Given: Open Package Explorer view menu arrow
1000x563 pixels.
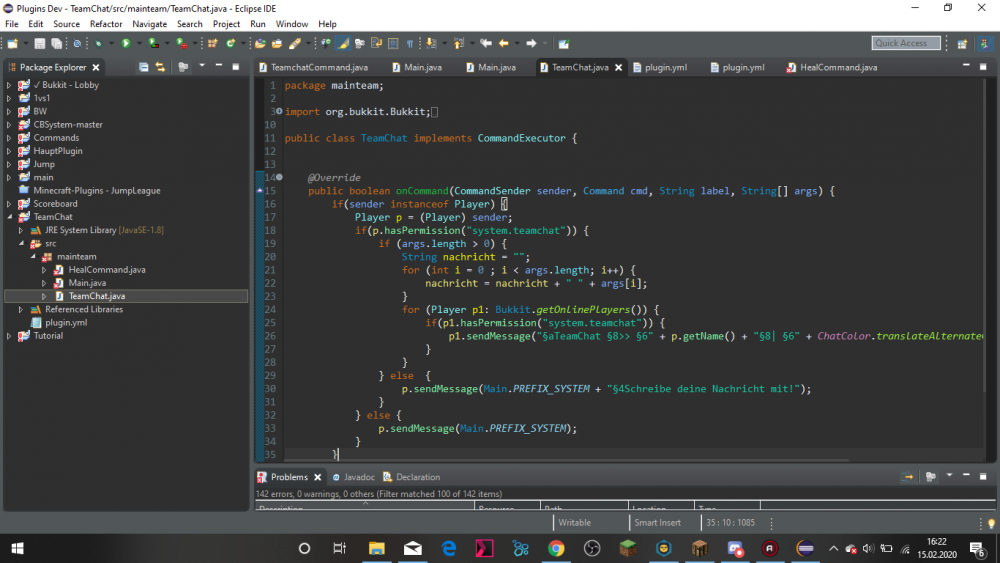Looking at the screenshot, I should coord(202,66).
